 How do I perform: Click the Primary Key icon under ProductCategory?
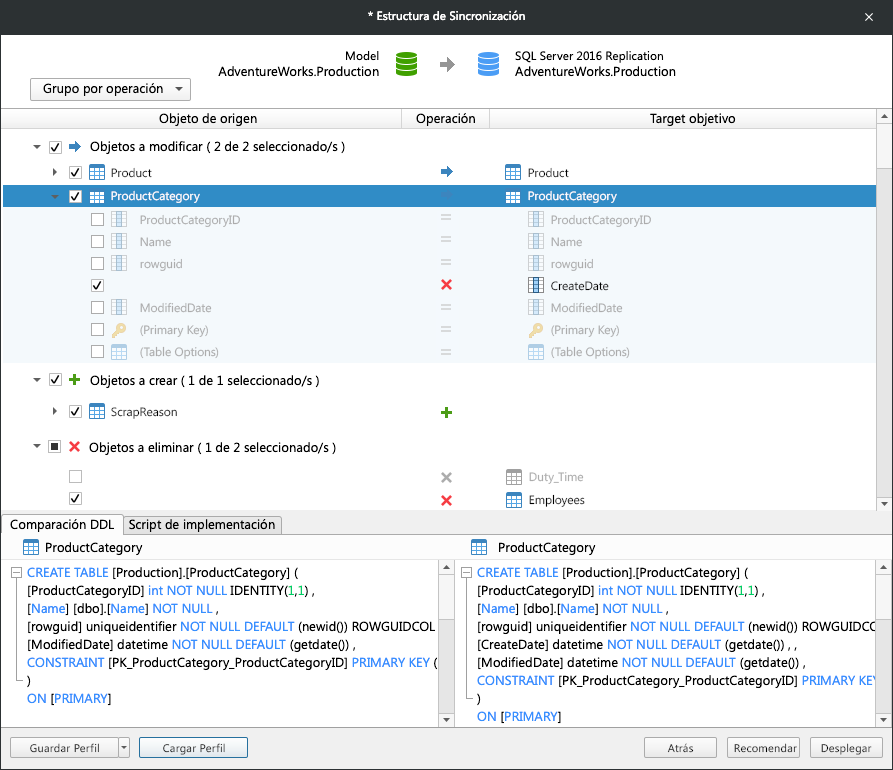pyautogui.click(x=119, y=330)
